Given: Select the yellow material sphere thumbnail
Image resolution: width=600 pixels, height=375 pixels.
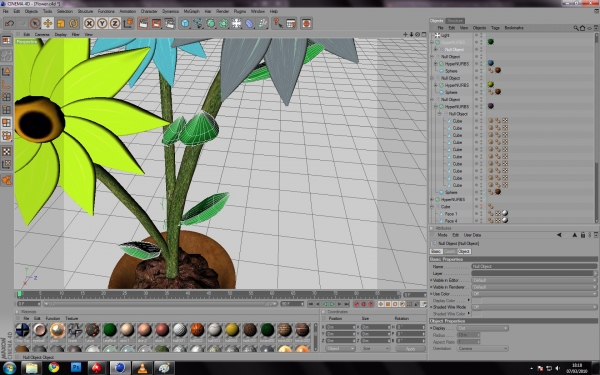Looking at the screenshot, I should [x=232, y=329].
